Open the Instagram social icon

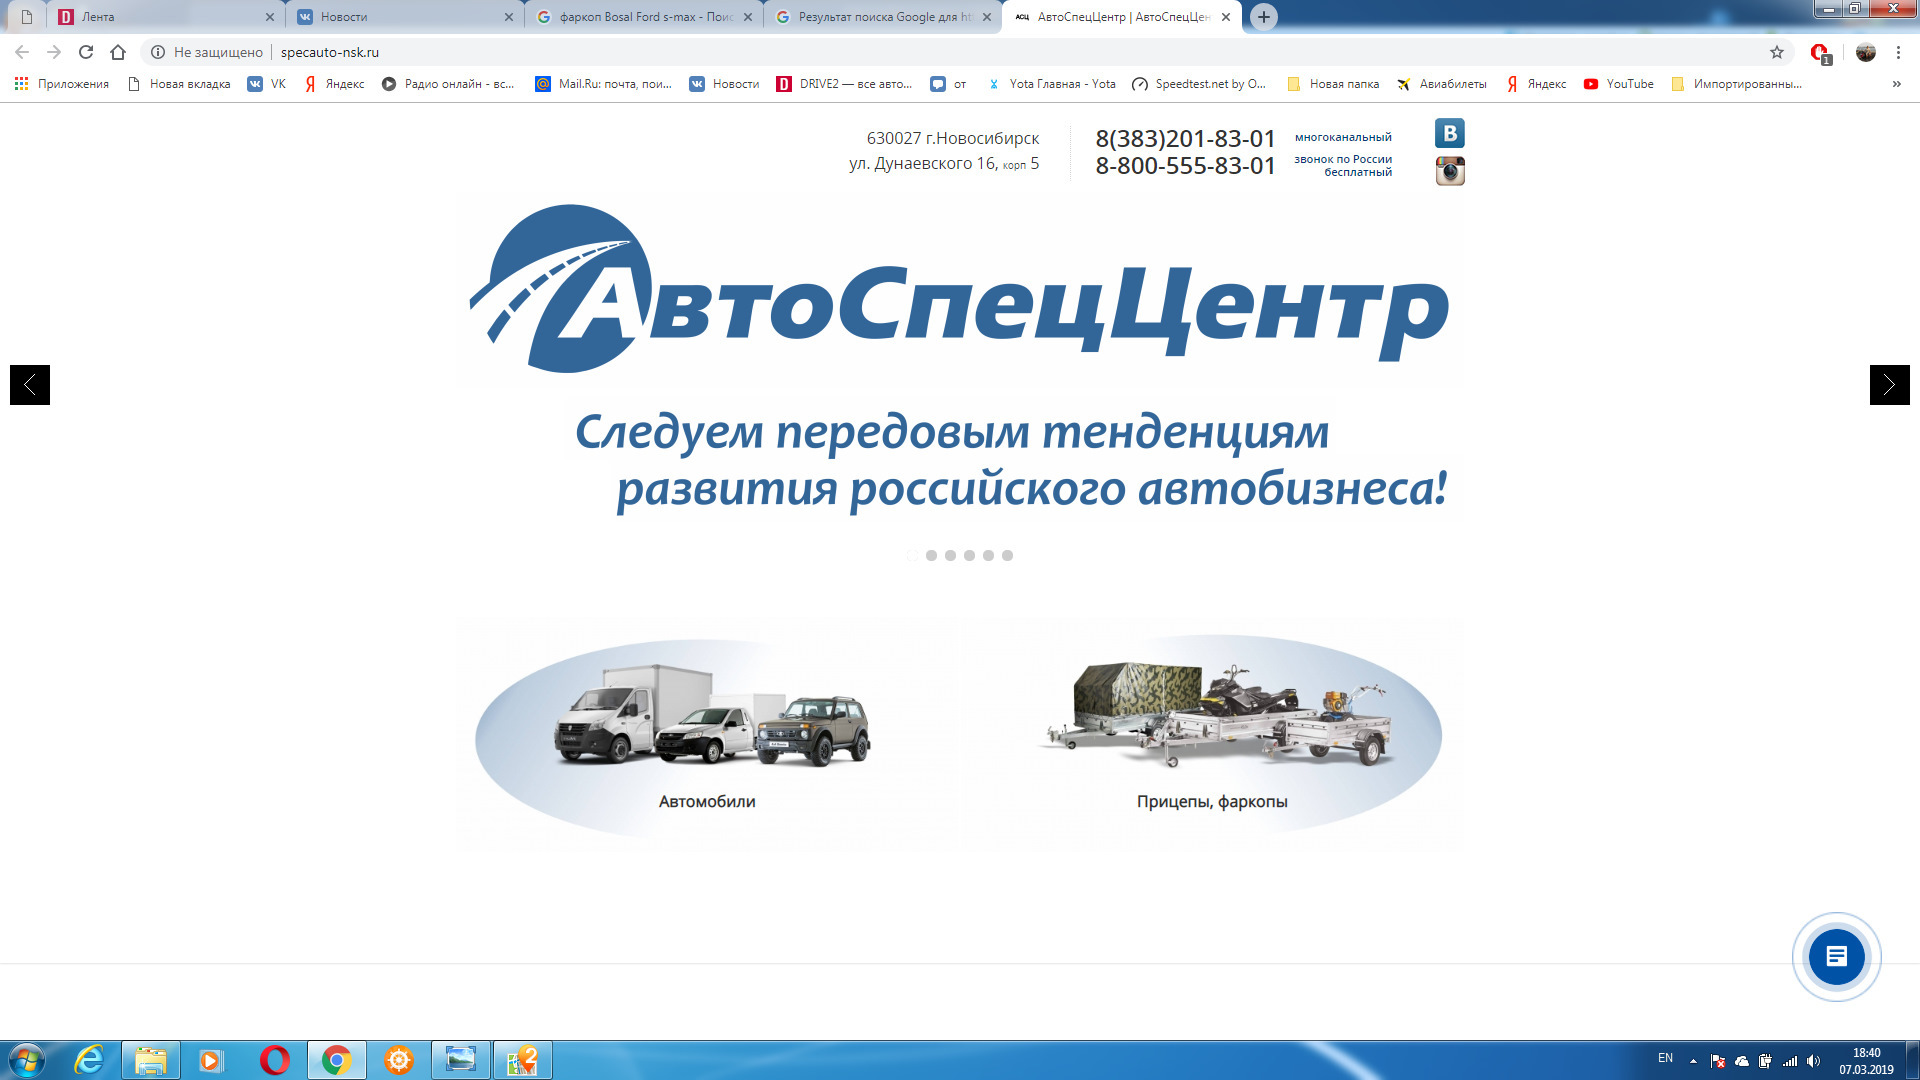click(1449, 171)
